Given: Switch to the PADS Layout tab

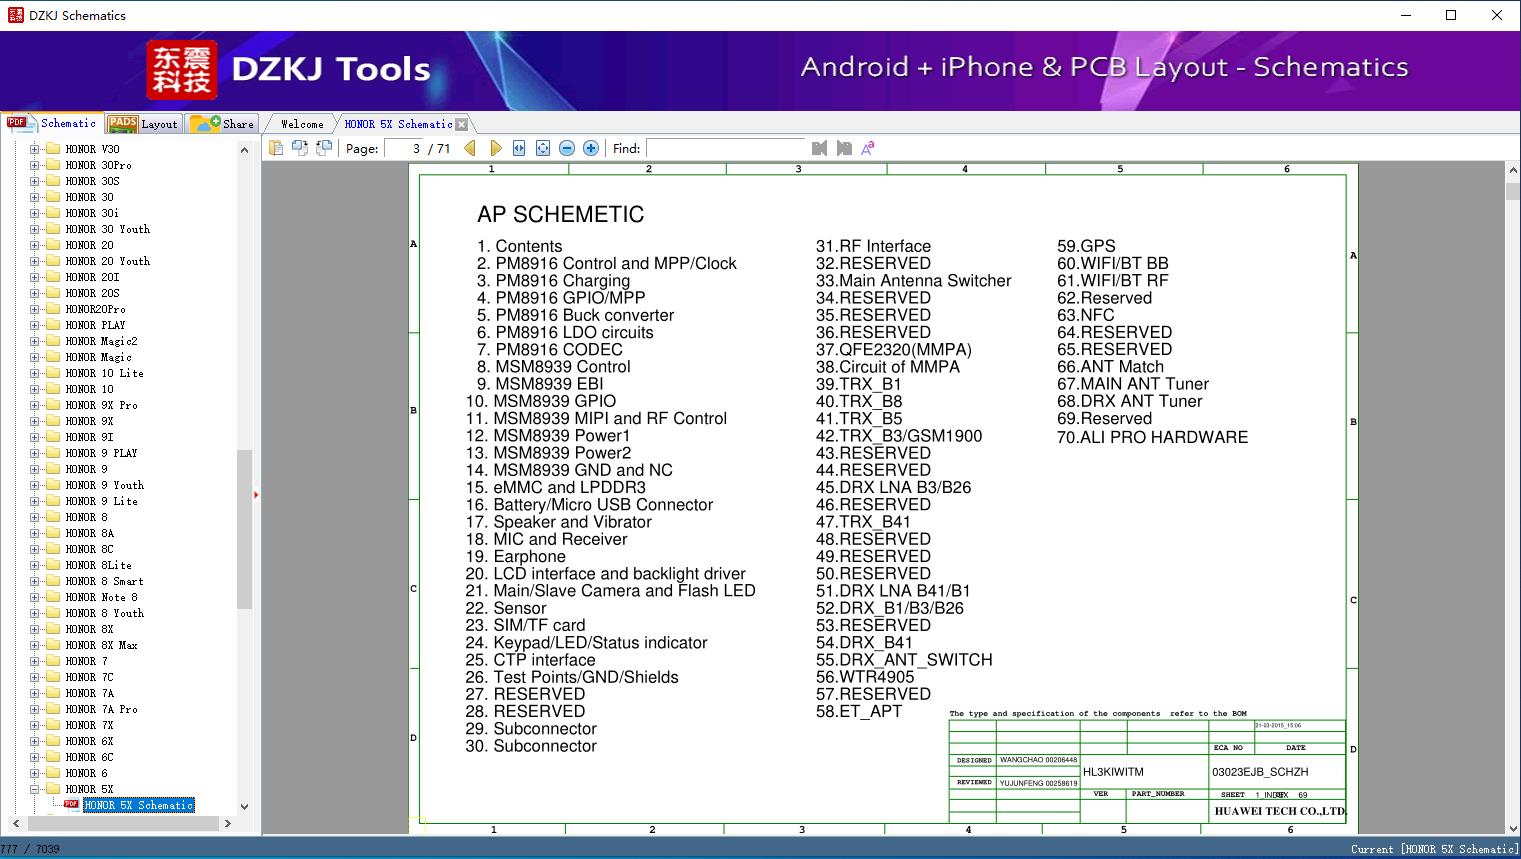Looking at the screenshot, I should click(142, 124).
